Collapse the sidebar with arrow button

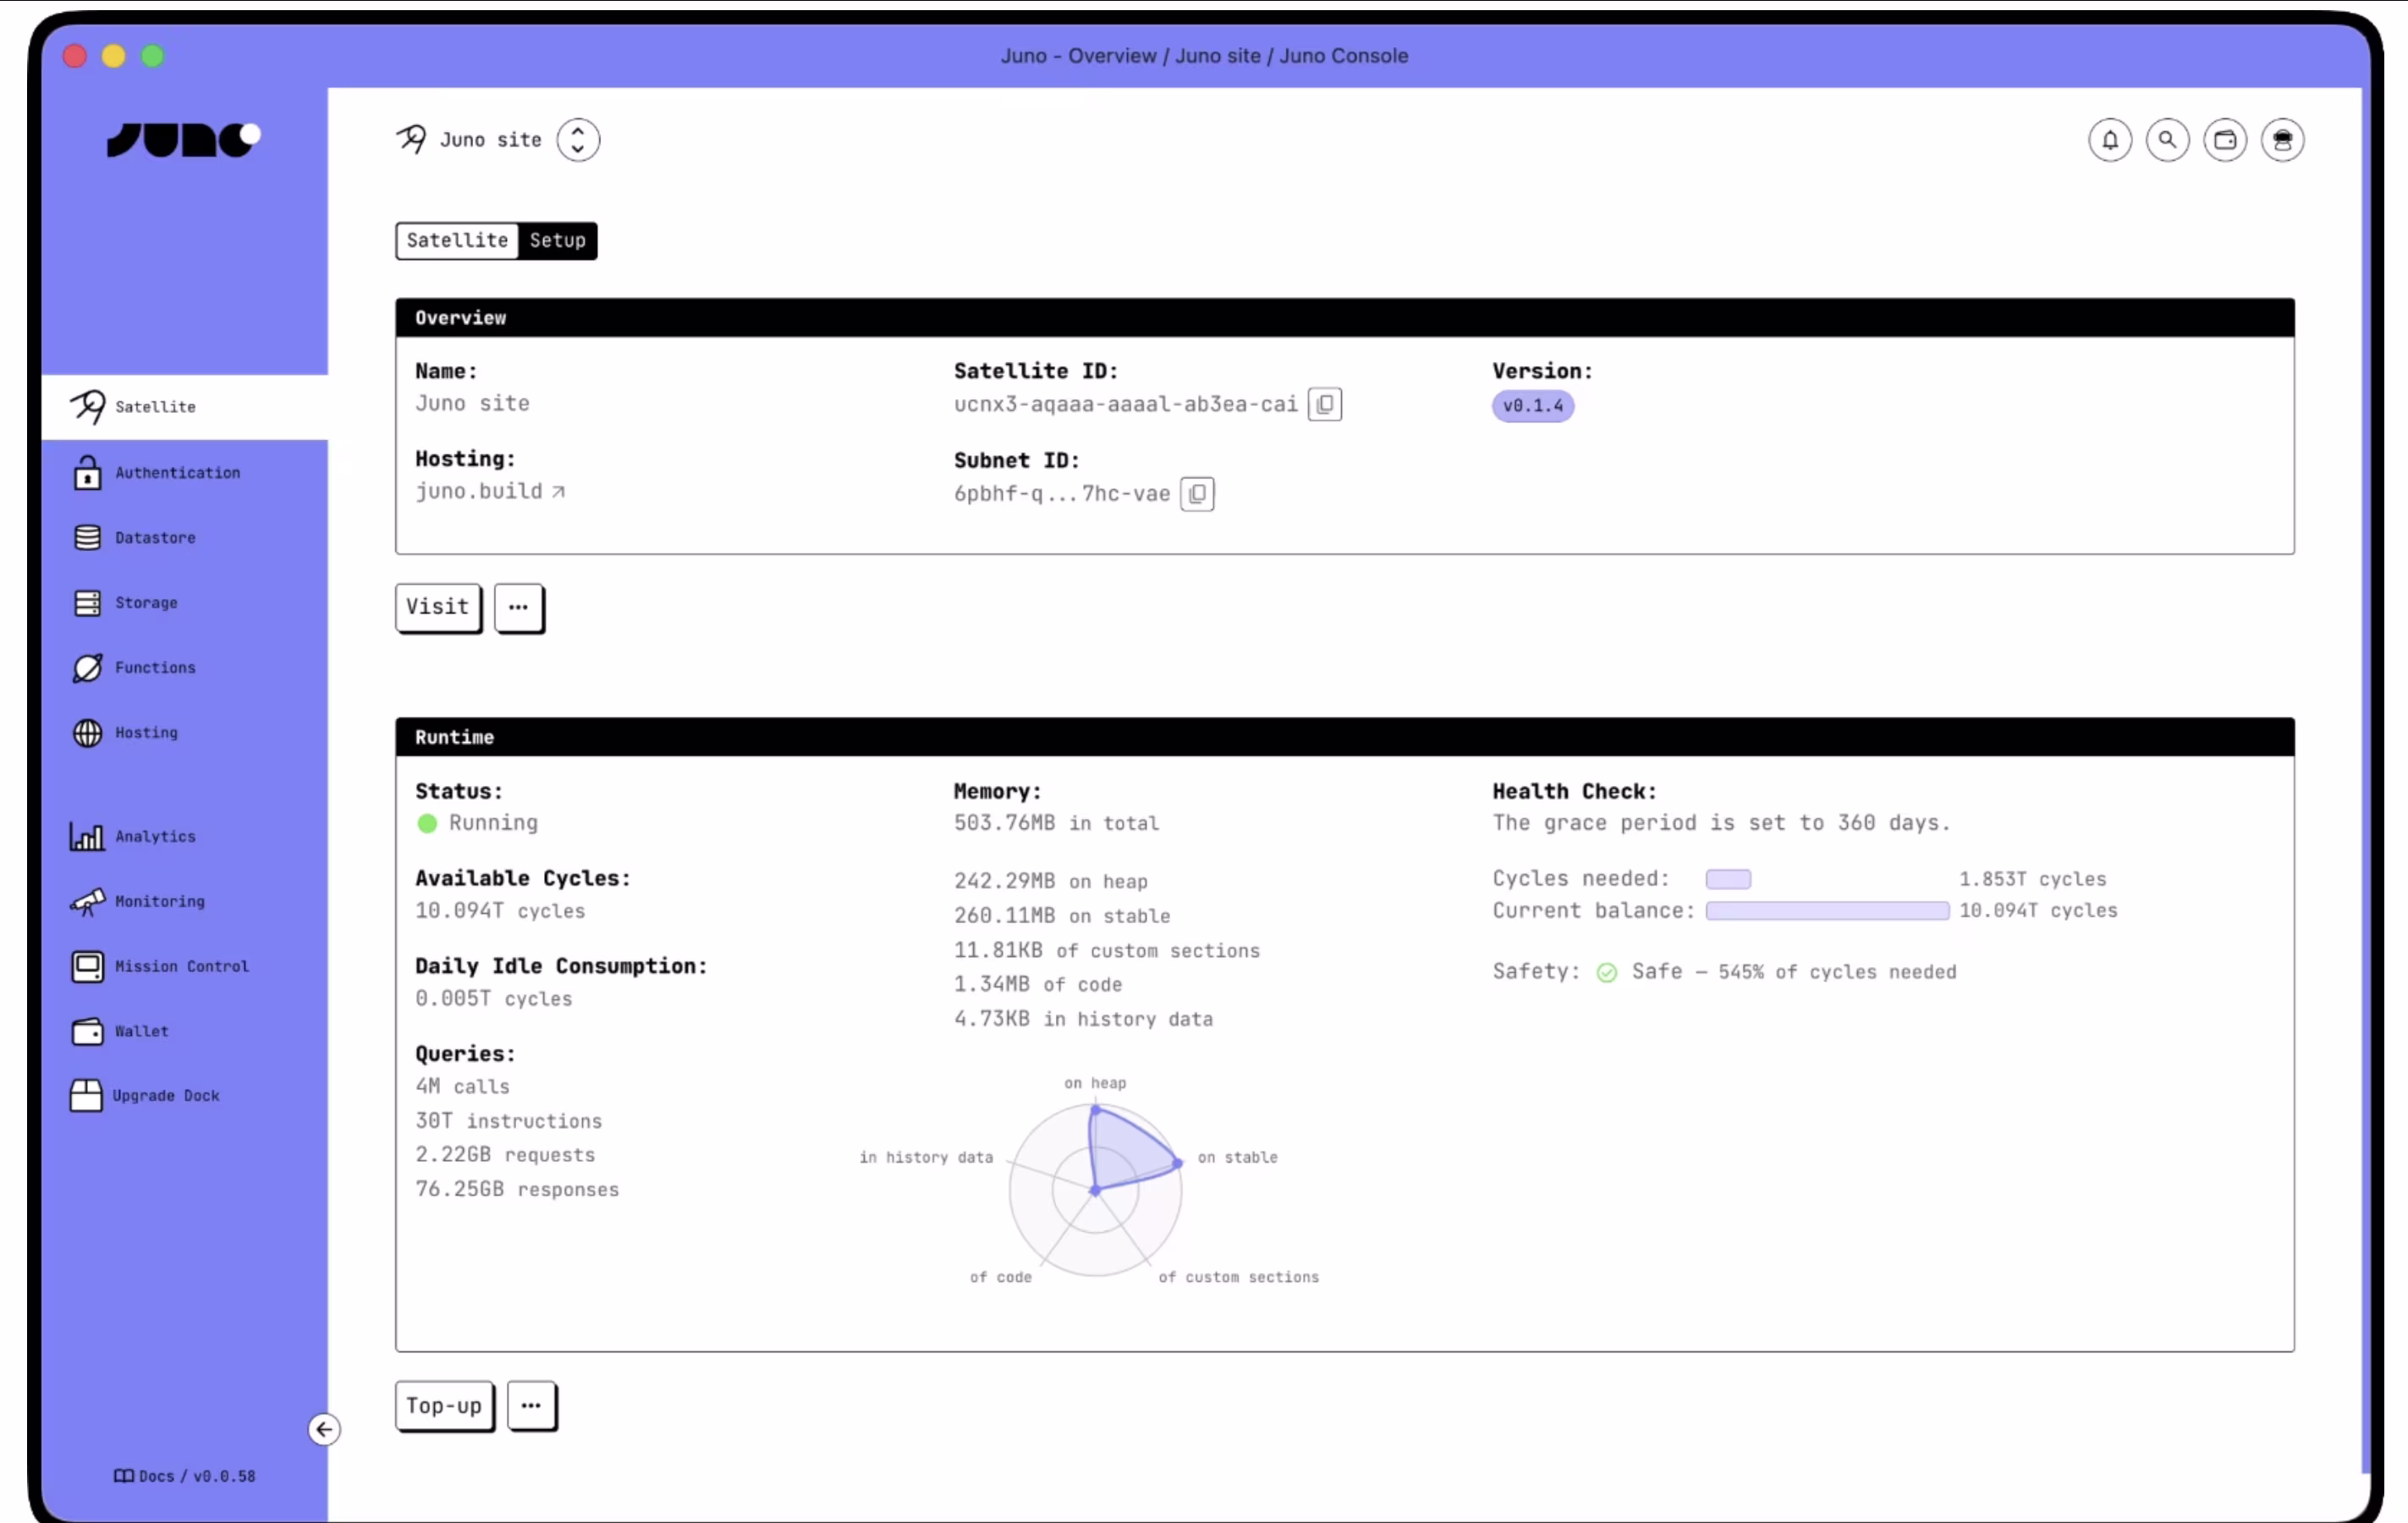[323, 1429]
